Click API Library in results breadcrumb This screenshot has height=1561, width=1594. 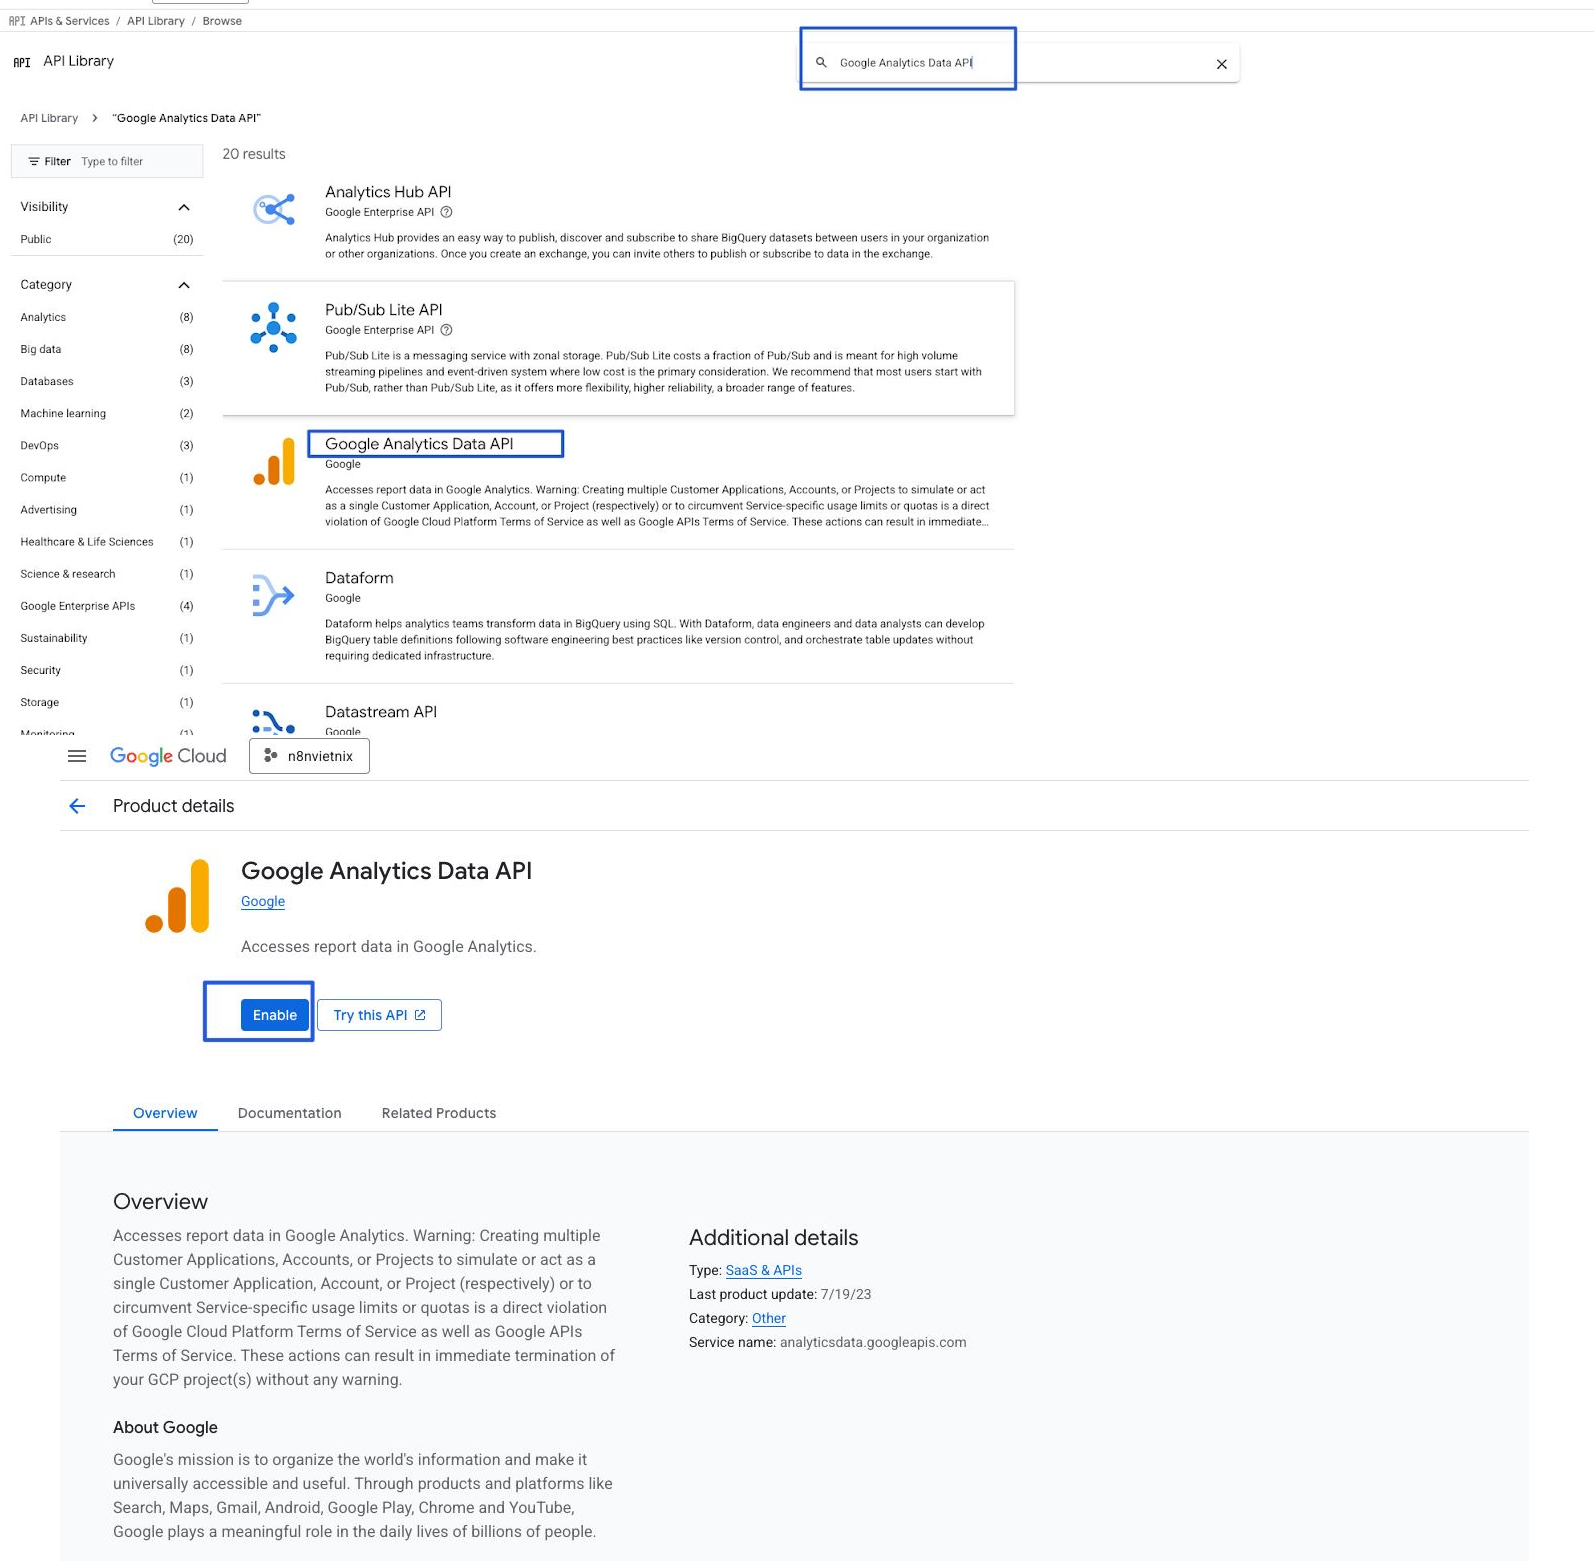(x=49, y=118)
